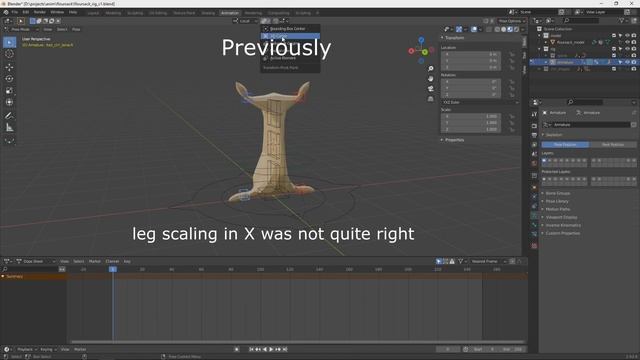The image size is (640, 360).
Task: Open the Dope Sheet mode dropdown
Action: (36, 261)
